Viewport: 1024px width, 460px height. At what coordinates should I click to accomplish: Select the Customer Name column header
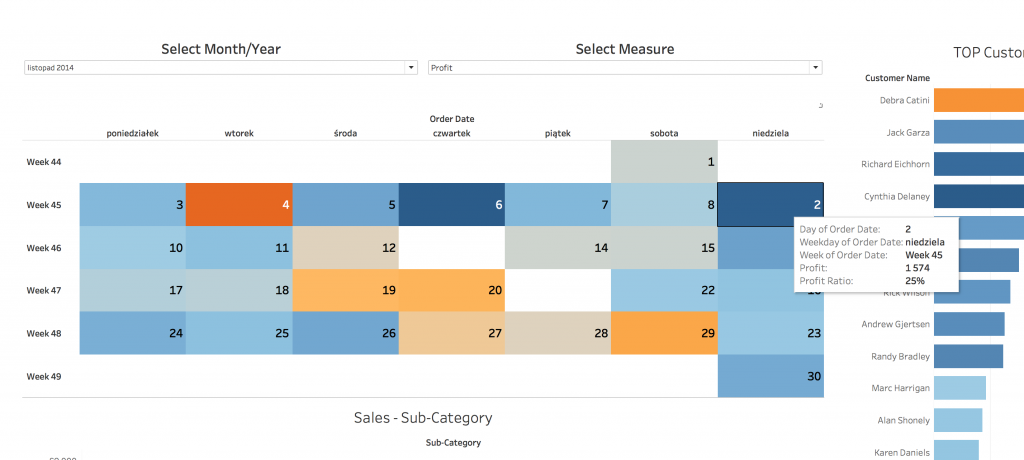(897, 78)
